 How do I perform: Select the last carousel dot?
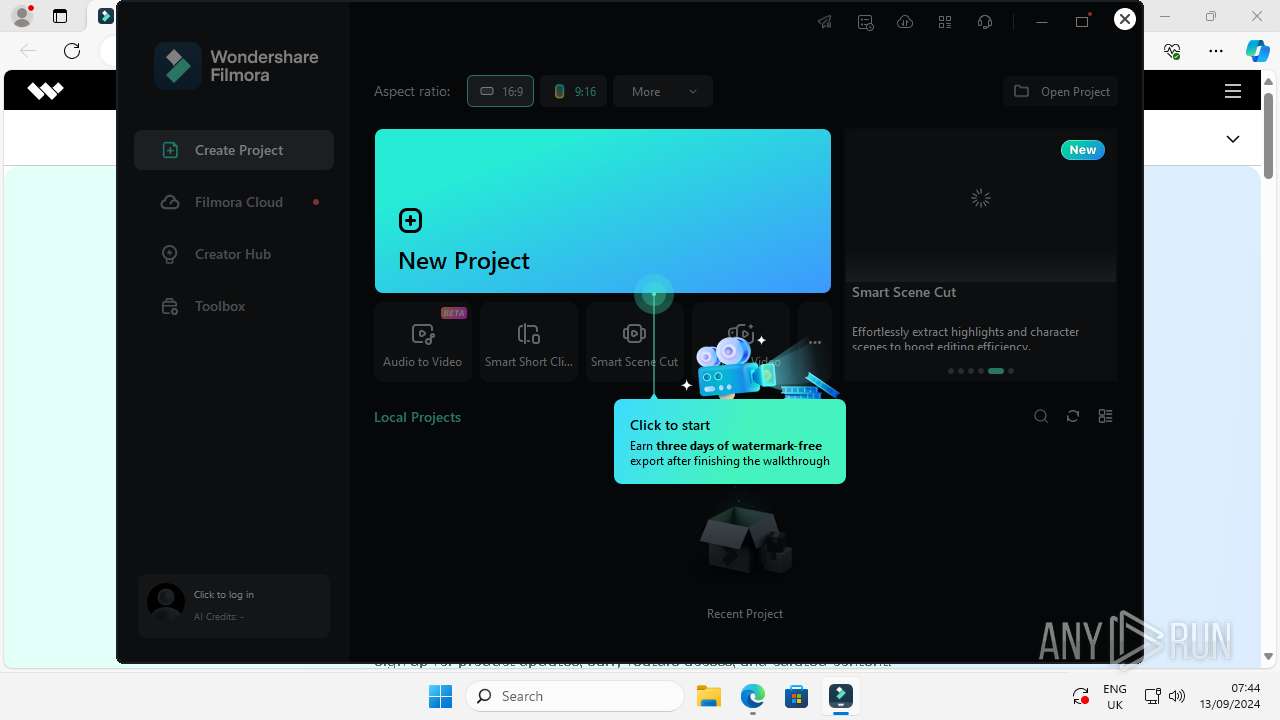pos(1011,371)
